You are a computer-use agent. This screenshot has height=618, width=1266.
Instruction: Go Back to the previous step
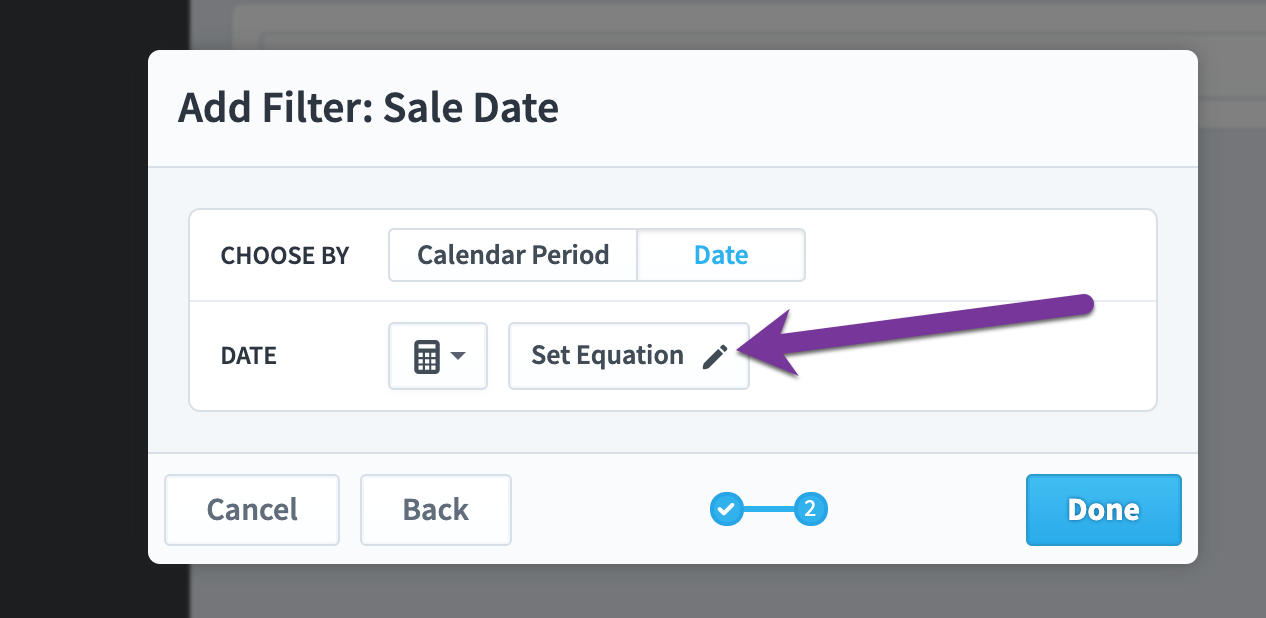point(436,510)
